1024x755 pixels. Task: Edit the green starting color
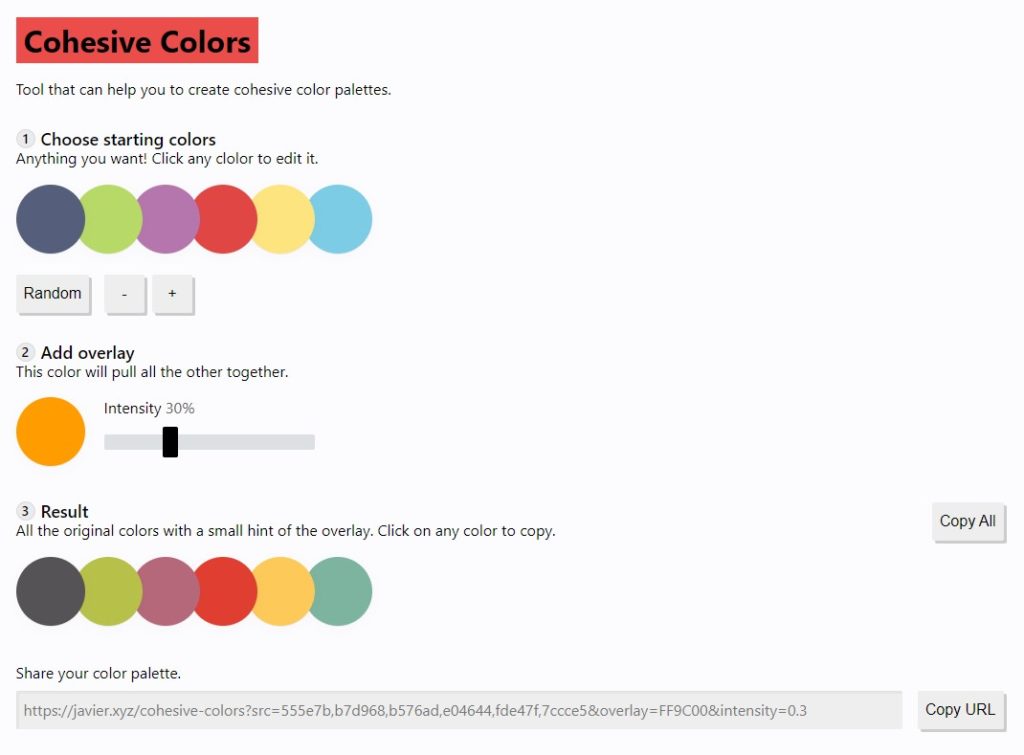[x=107, y=218]
